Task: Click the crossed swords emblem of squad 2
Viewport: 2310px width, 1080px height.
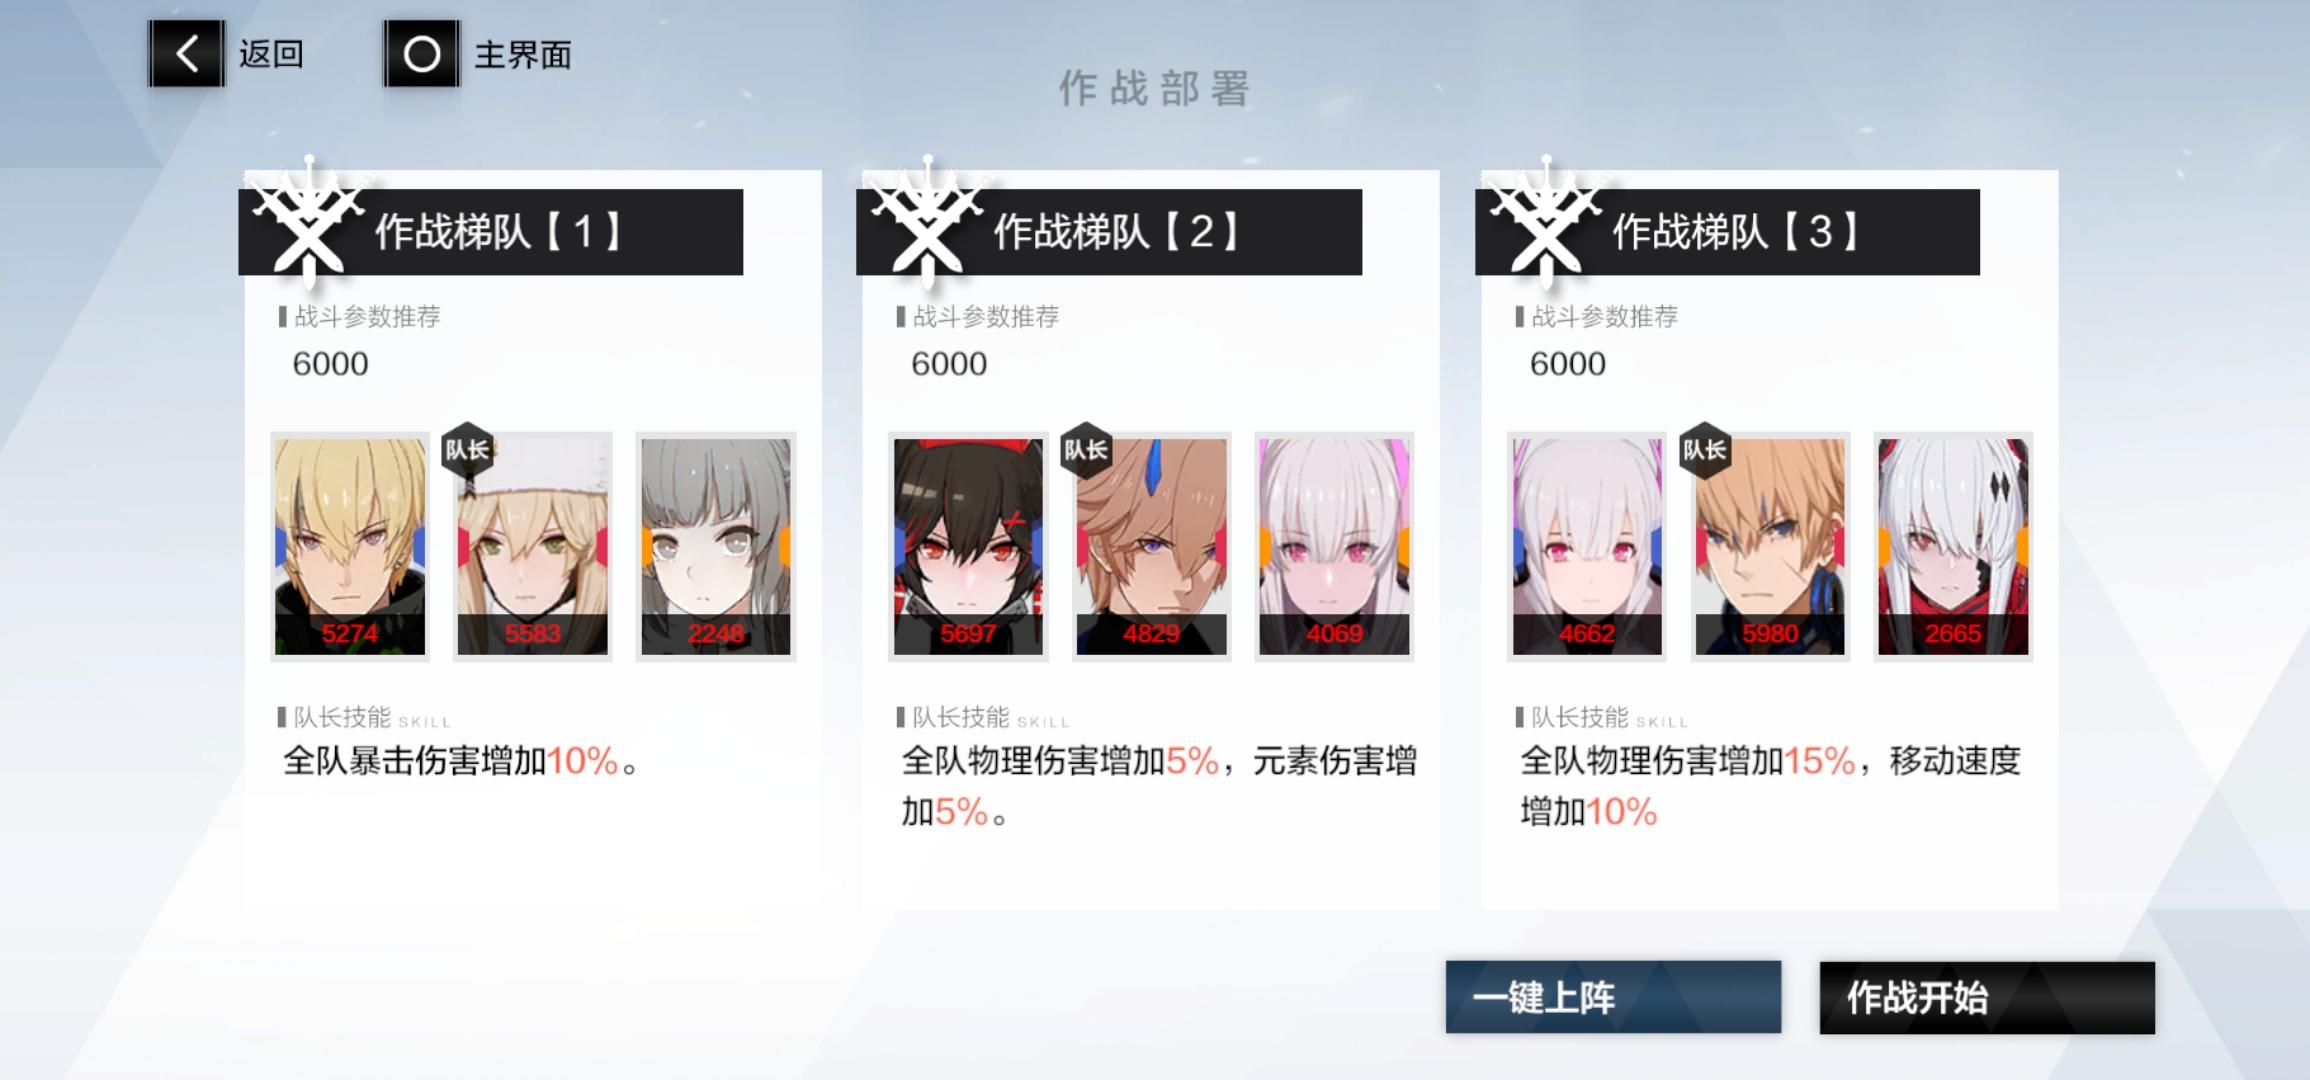Action: click(928, 222)
